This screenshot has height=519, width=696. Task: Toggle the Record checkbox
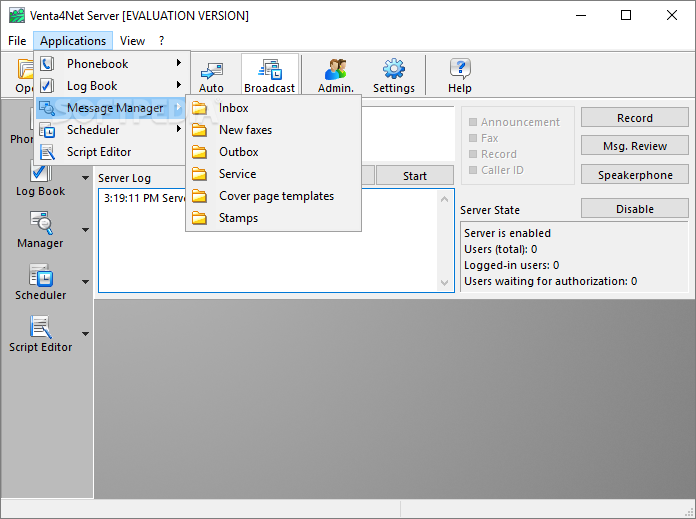(473, 154)
